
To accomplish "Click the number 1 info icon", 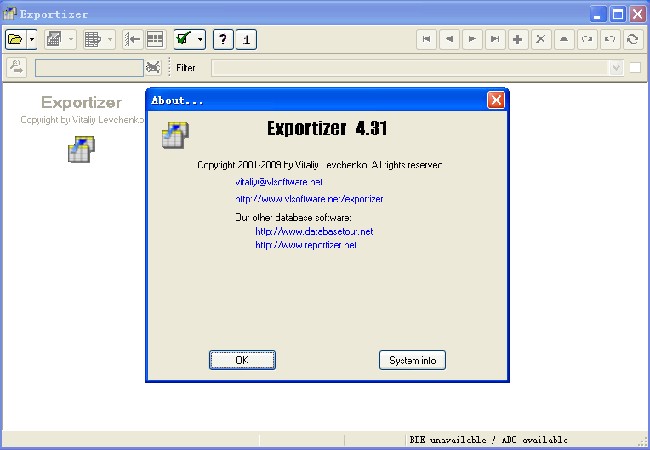I will [246, 39].
